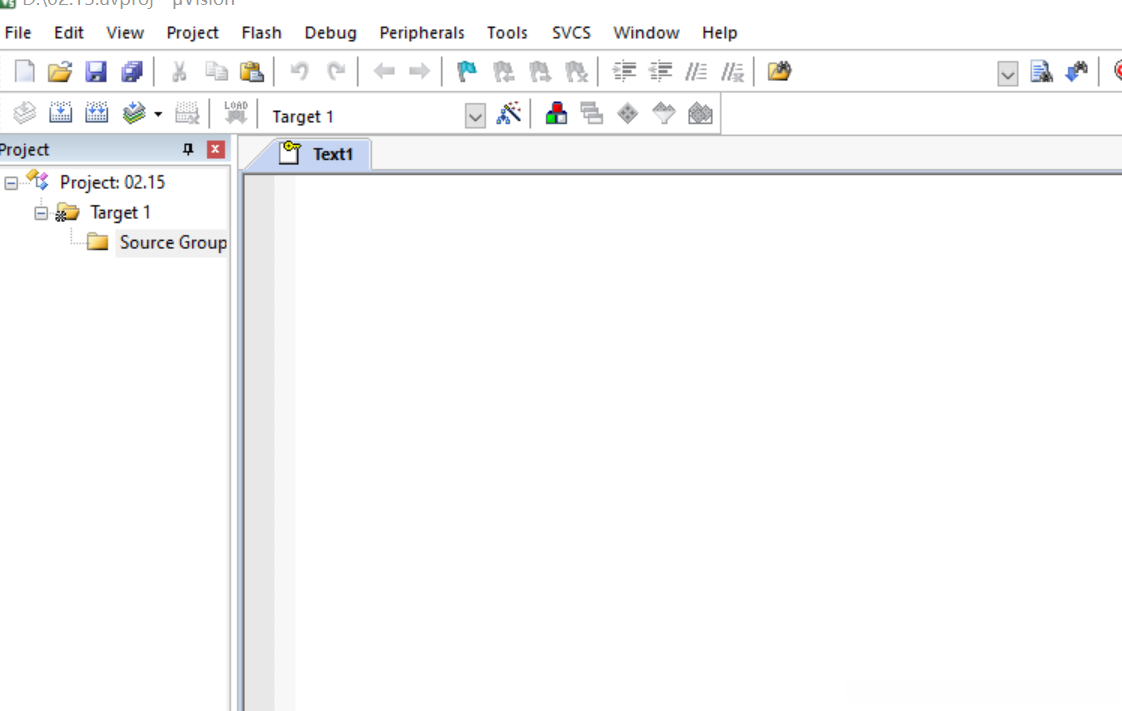Save the current file icon
Image resolution: width=1122 pixels, height=711 pixels.
[x=96, y=72]
